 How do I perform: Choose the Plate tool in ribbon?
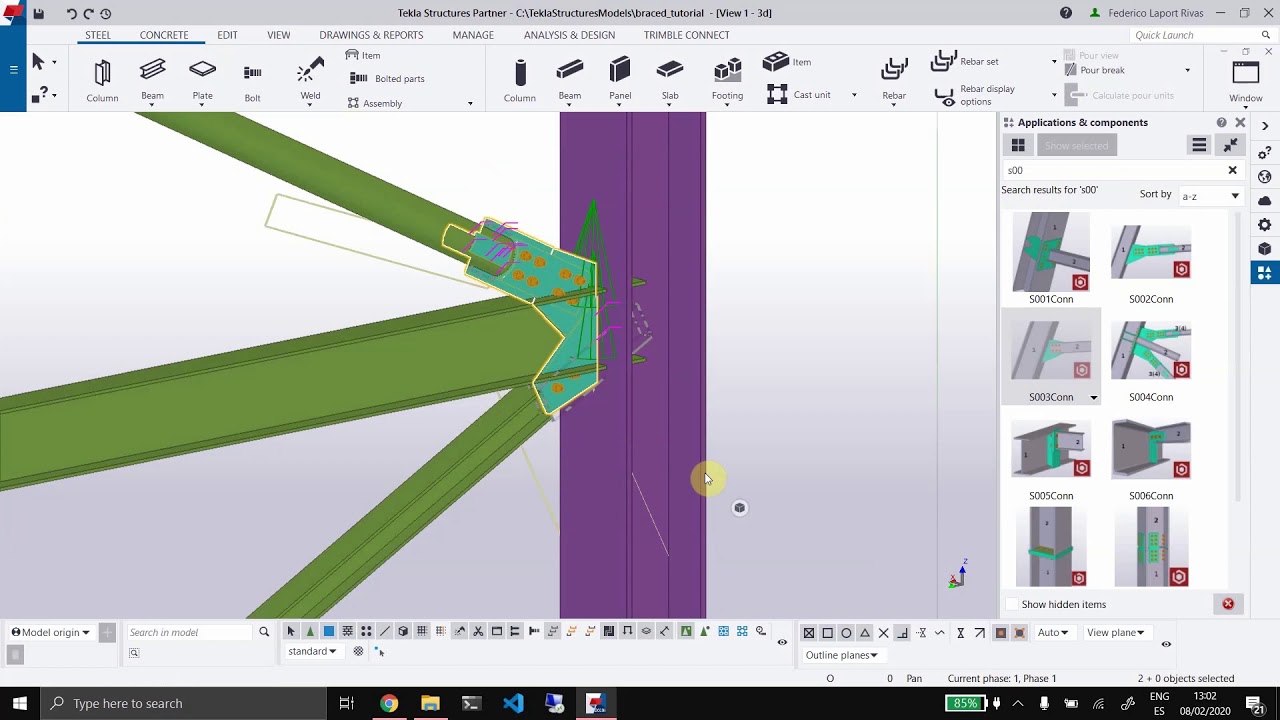(202, 80)
